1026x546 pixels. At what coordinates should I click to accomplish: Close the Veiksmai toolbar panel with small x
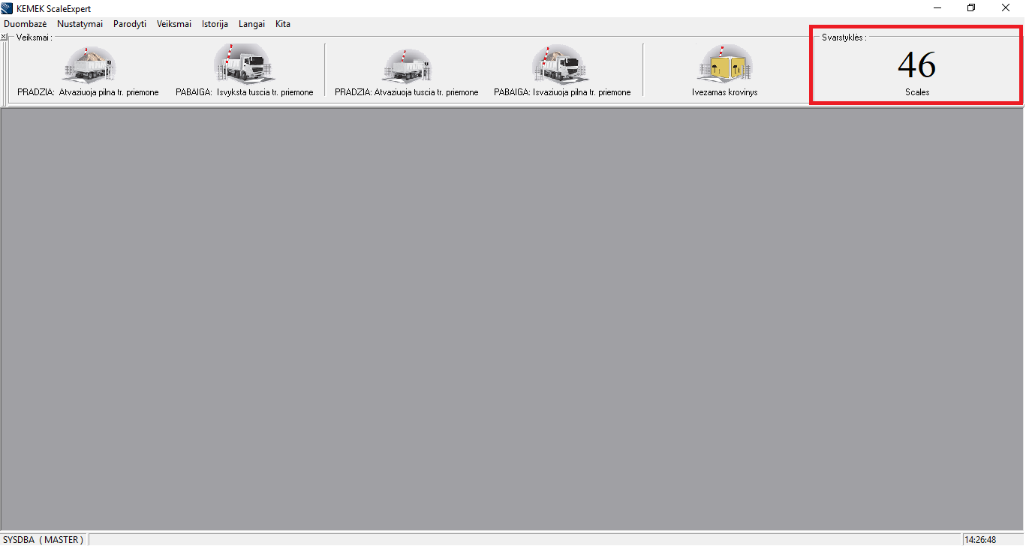(4, 37)
